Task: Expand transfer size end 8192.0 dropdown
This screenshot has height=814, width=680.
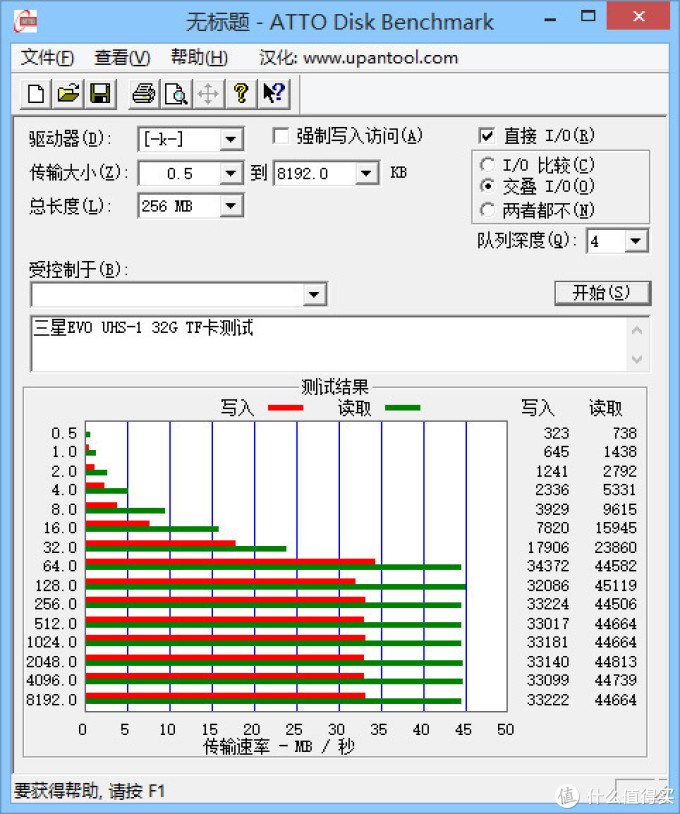Action: [366, 173]
